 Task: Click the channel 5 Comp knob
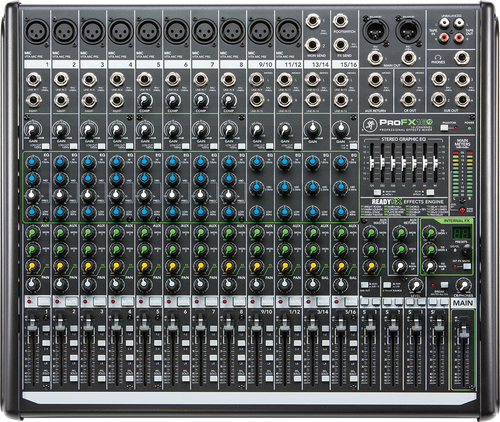click(x=145, y=100)
